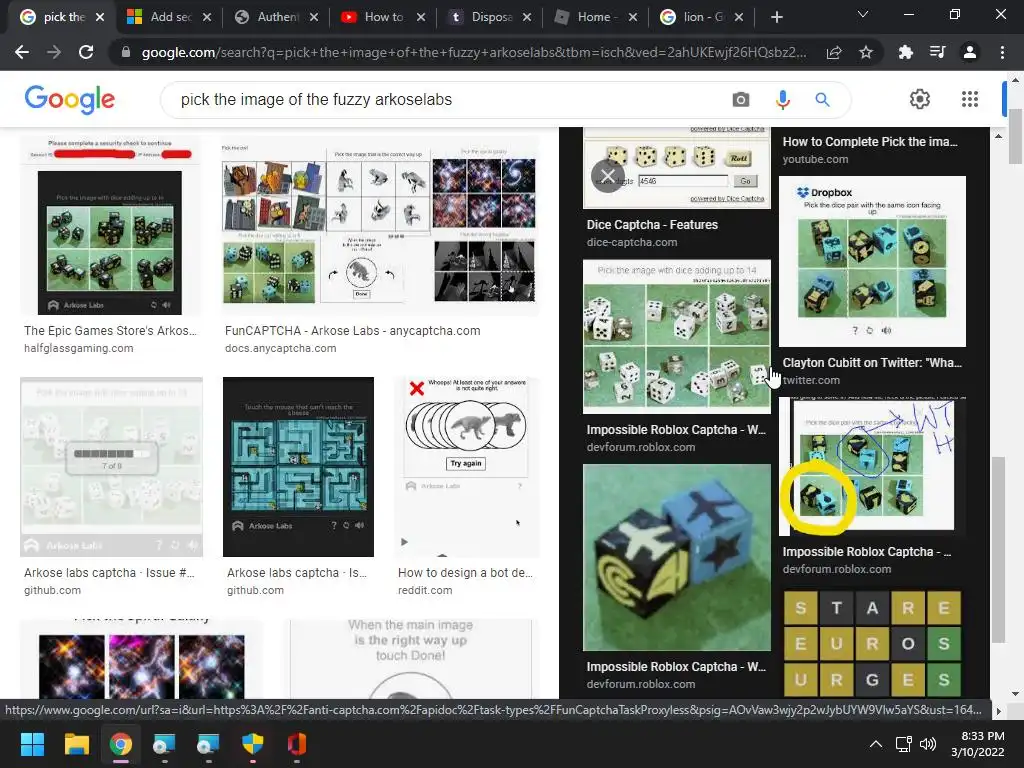The image size is (1024, 768).
Task: Open the Windows Start menu
Action: [32, 744]
